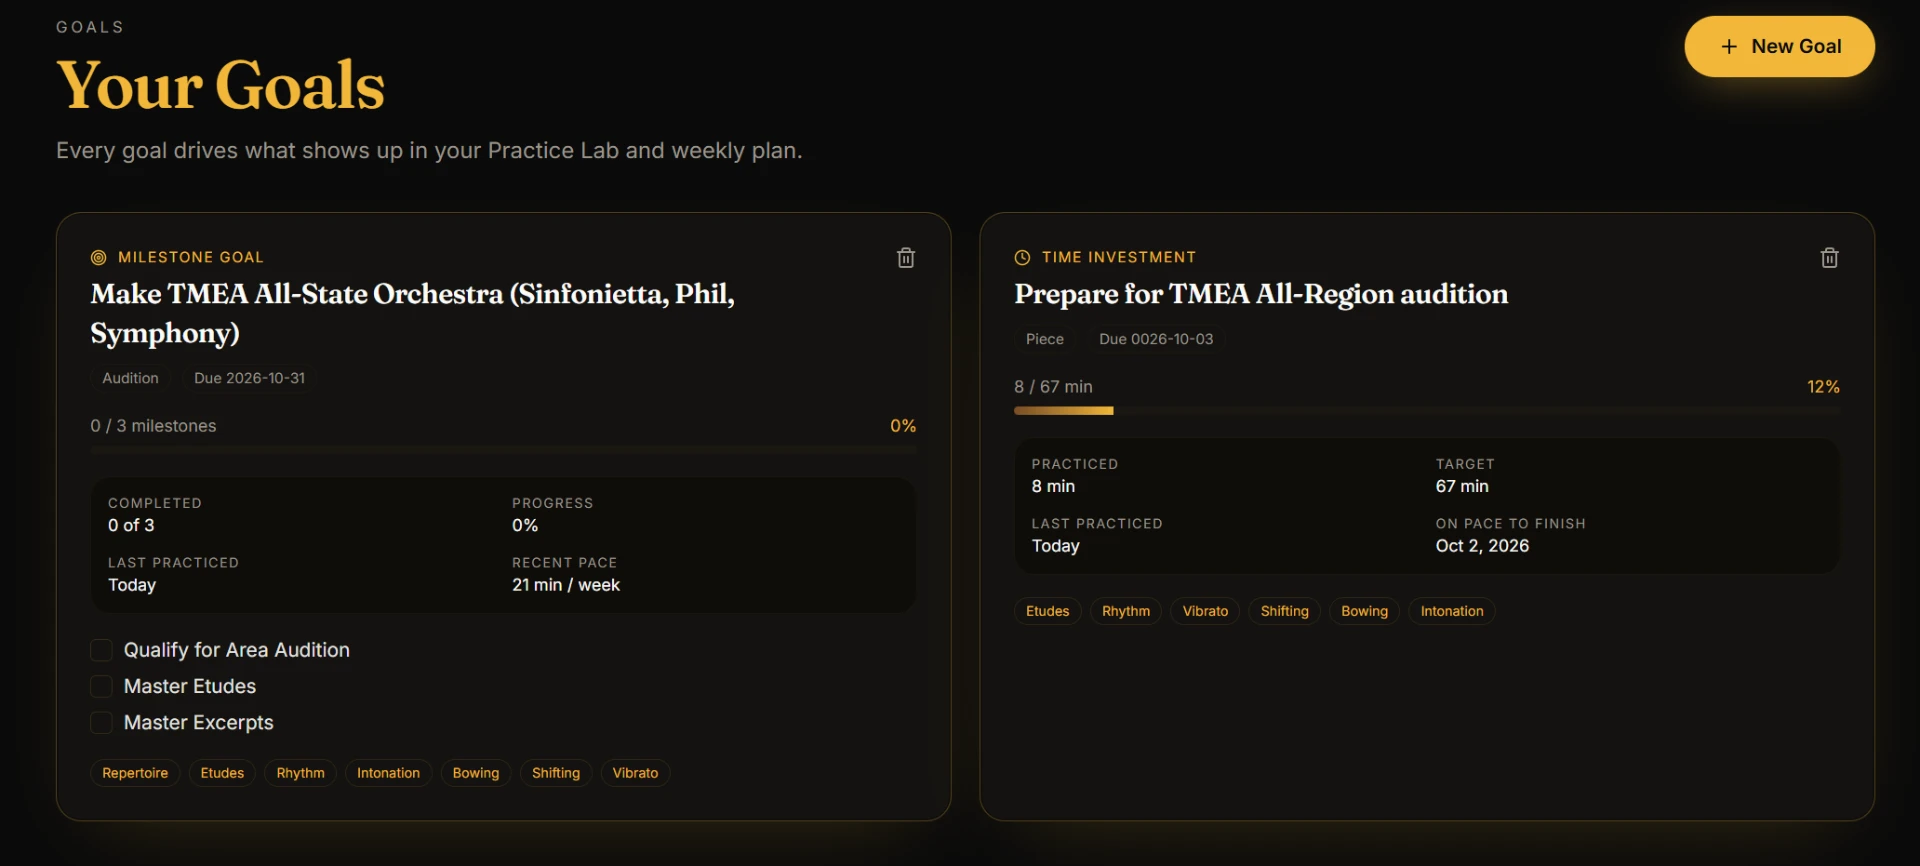Select the Shifting tag on All-Region goal
The width and height of the screenshot is (1920, 866).
(x=1285, y=611)
